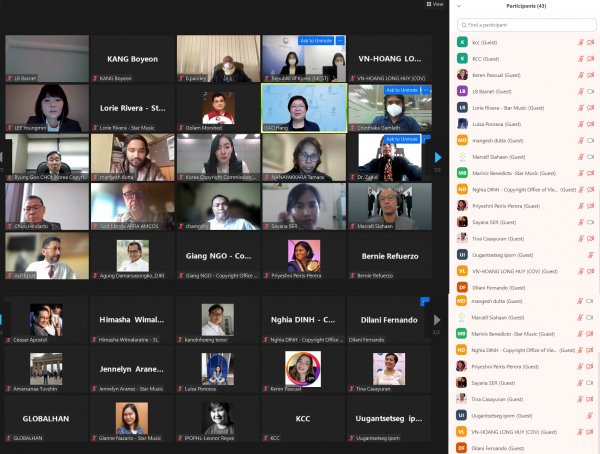Open more options on Chinthaka Gamlath tile

click(x=426, y=90)
